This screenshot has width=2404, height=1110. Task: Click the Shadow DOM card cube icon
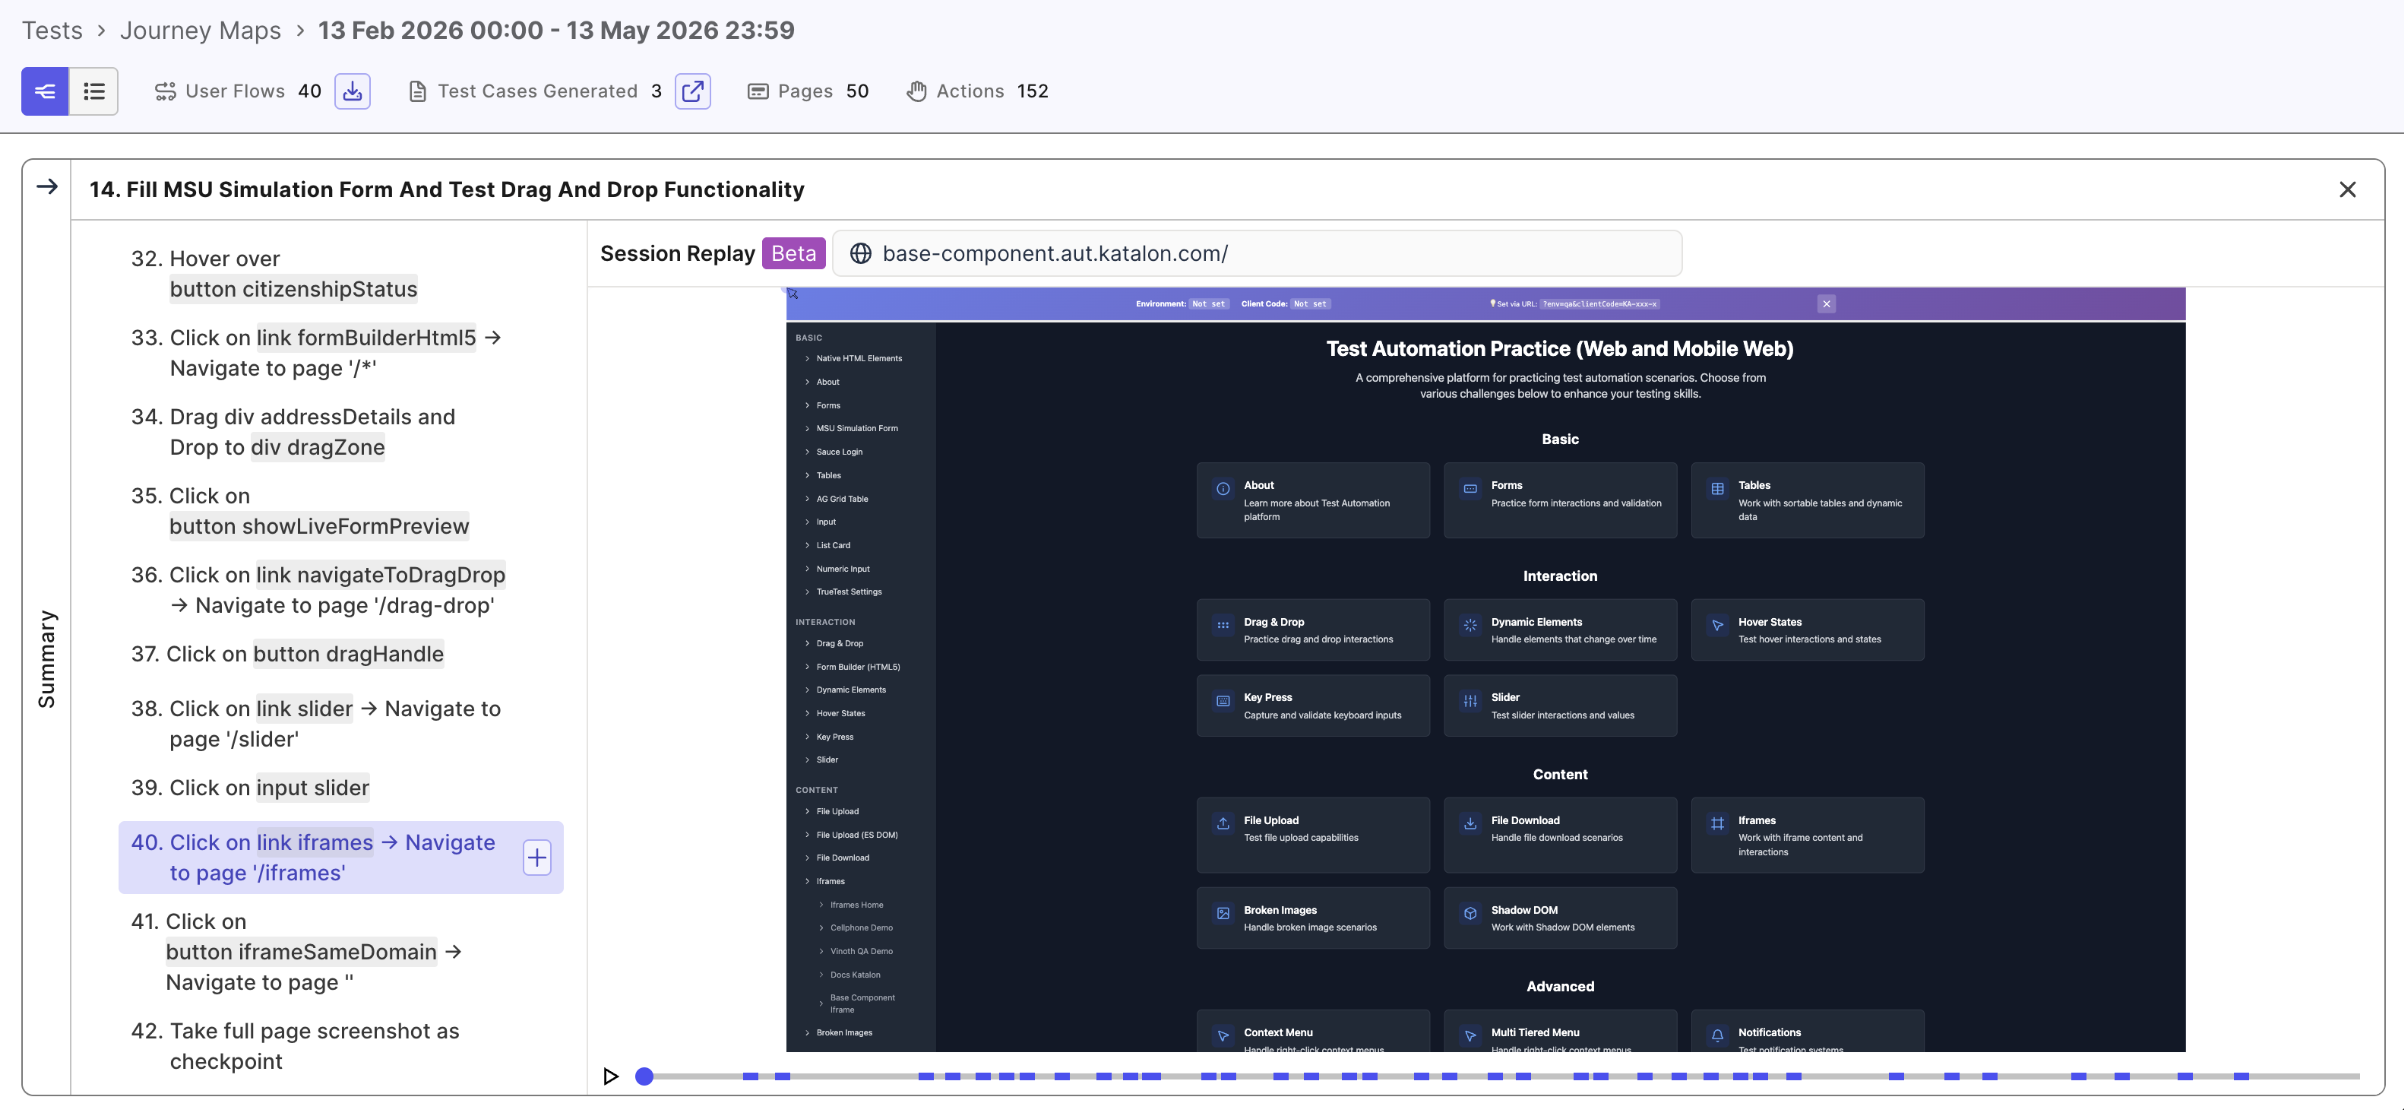pyautogui.click(x=1470, y=913)
